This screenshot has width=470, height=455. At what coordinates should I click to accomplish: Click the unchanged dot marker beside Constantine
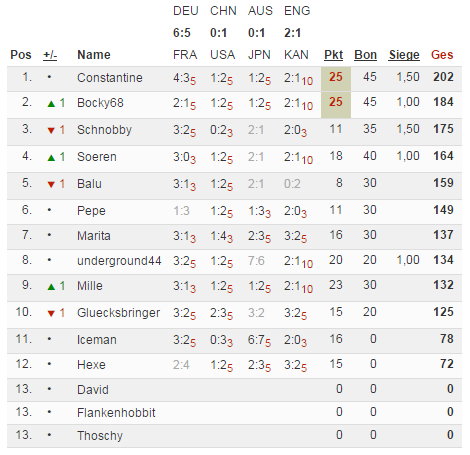pyautogui.click(x=49, y=77)
